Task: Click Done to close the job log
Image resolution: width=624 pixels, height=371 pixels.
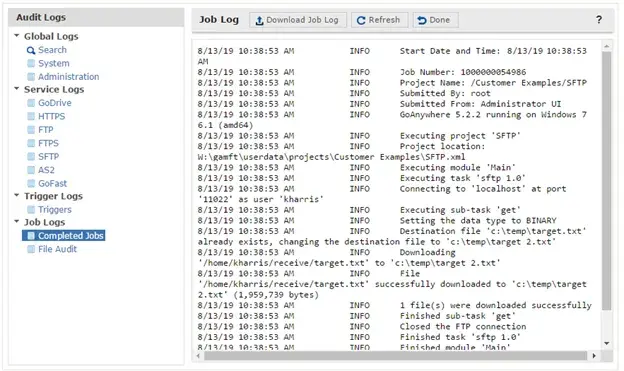Action: coord(435,20)
